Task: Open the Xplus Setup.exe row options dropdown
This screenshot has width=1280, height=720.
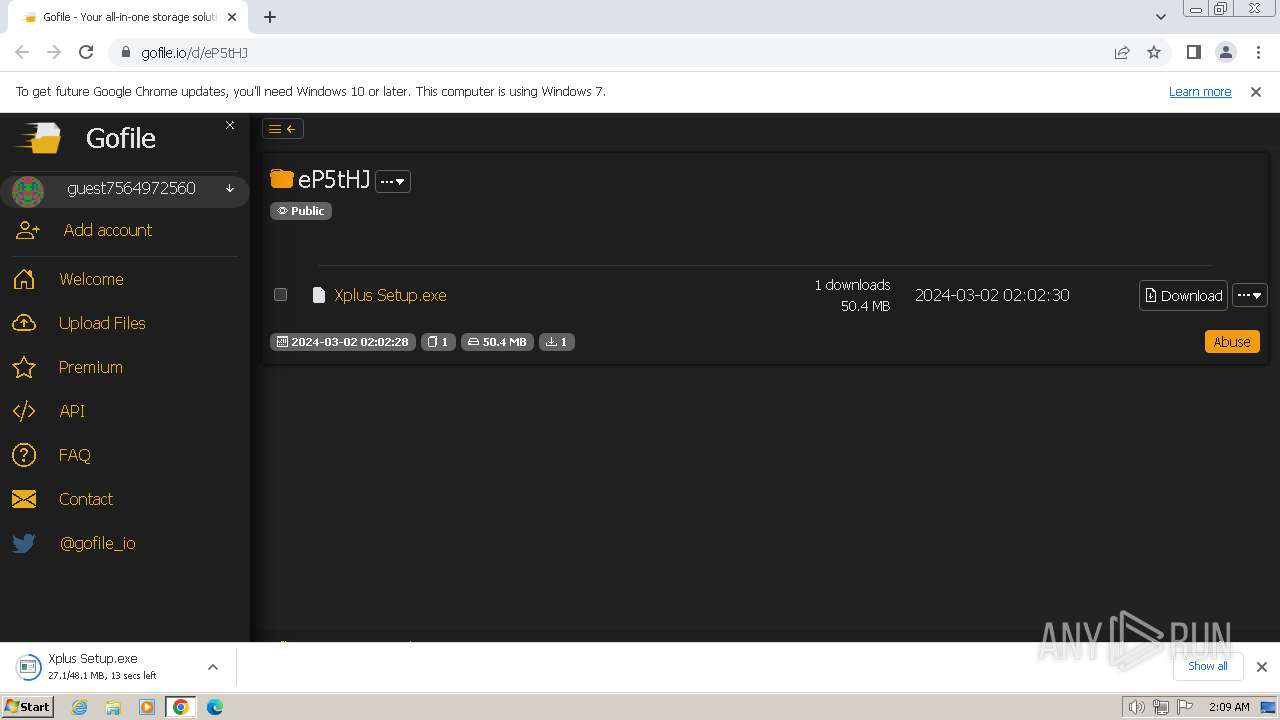Action: coord(1250,295)
